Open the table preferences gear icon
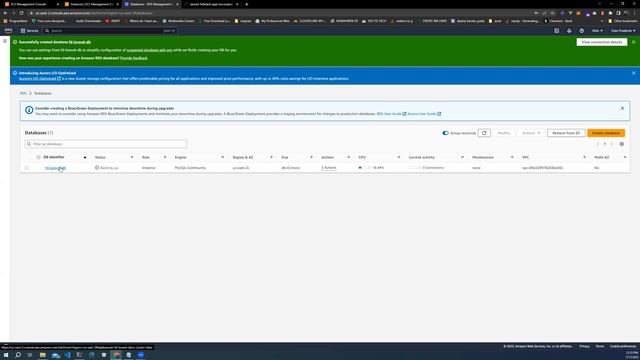This screenshot has width=640, height=360. [622, 144]
